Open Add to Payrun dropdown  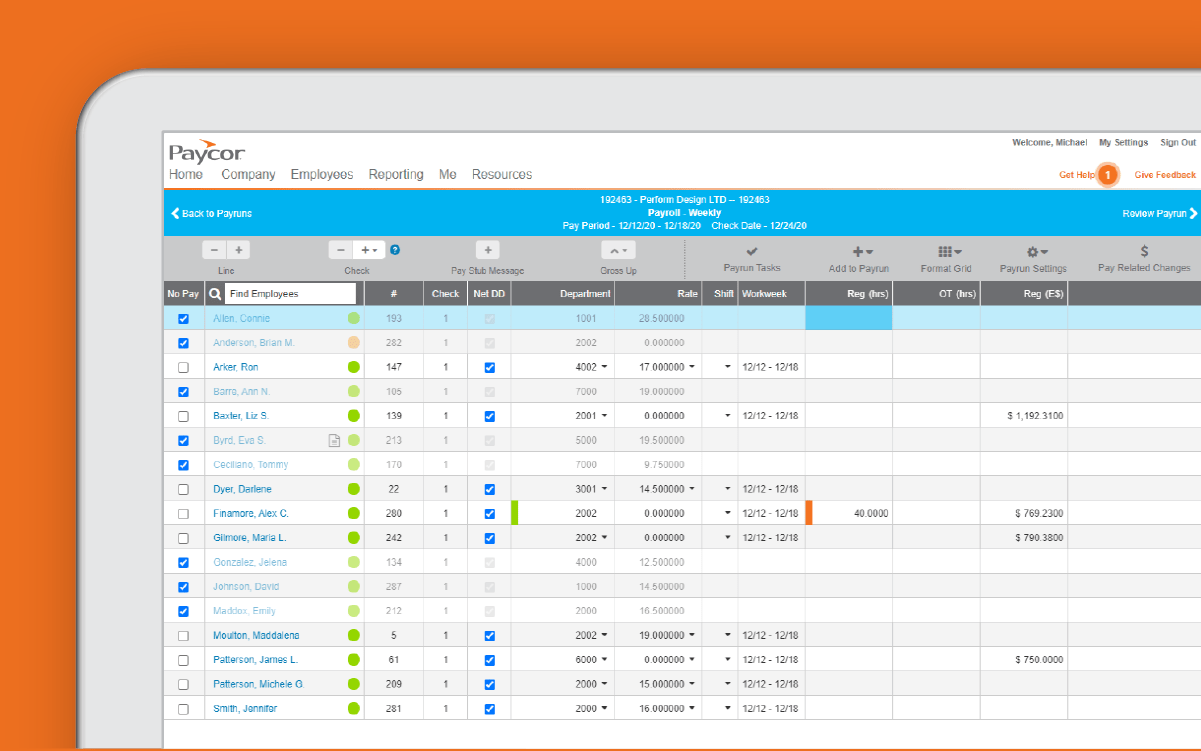pos(861,252)
